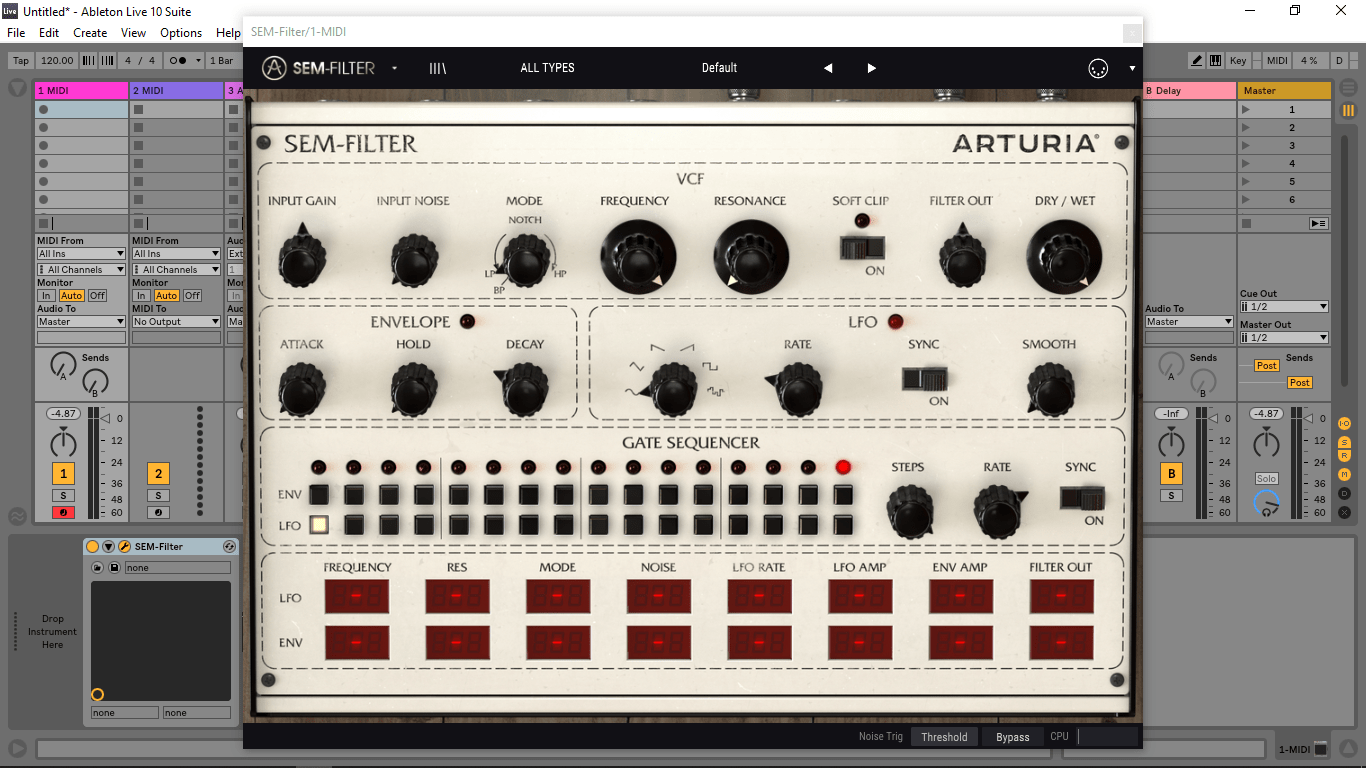The height and width of the screenshot is (768, 1366).
Task: Click the first LFO gate step button
Action: click(x=319, y=524)
